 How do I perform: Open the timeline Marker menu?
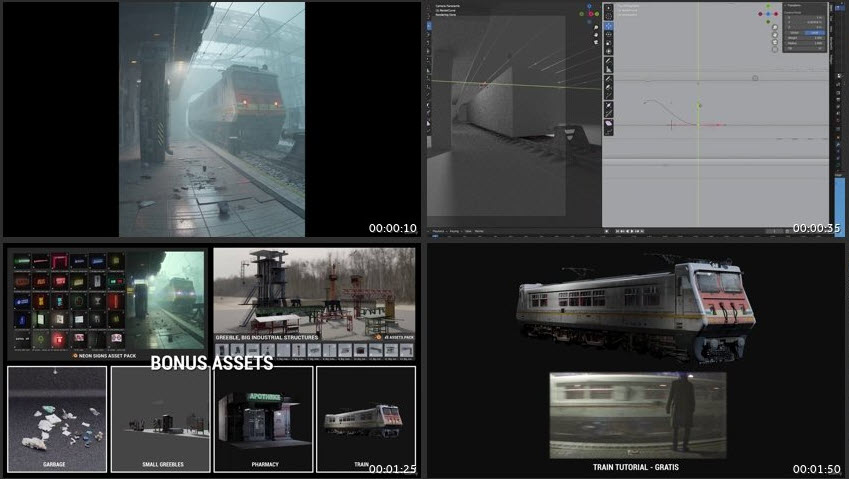click(x=479, y=231)
